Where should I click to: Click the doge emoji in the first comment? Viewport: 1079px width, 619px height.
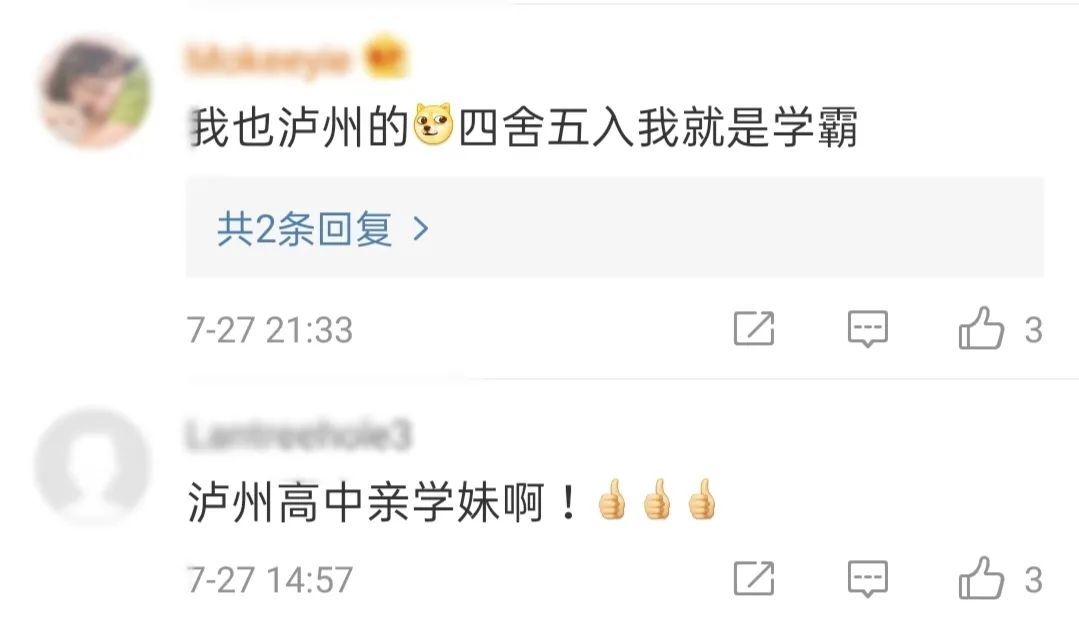pos(434,124)
